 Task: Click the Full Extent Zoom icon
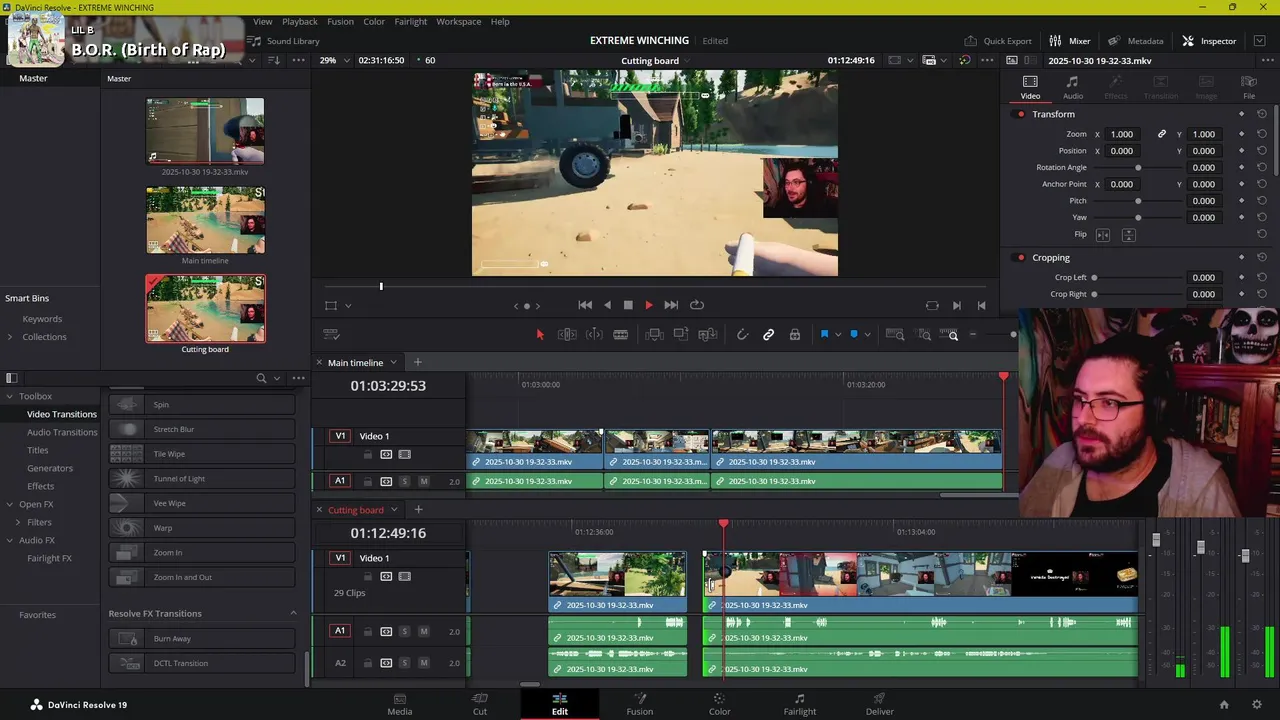[895, 335]
